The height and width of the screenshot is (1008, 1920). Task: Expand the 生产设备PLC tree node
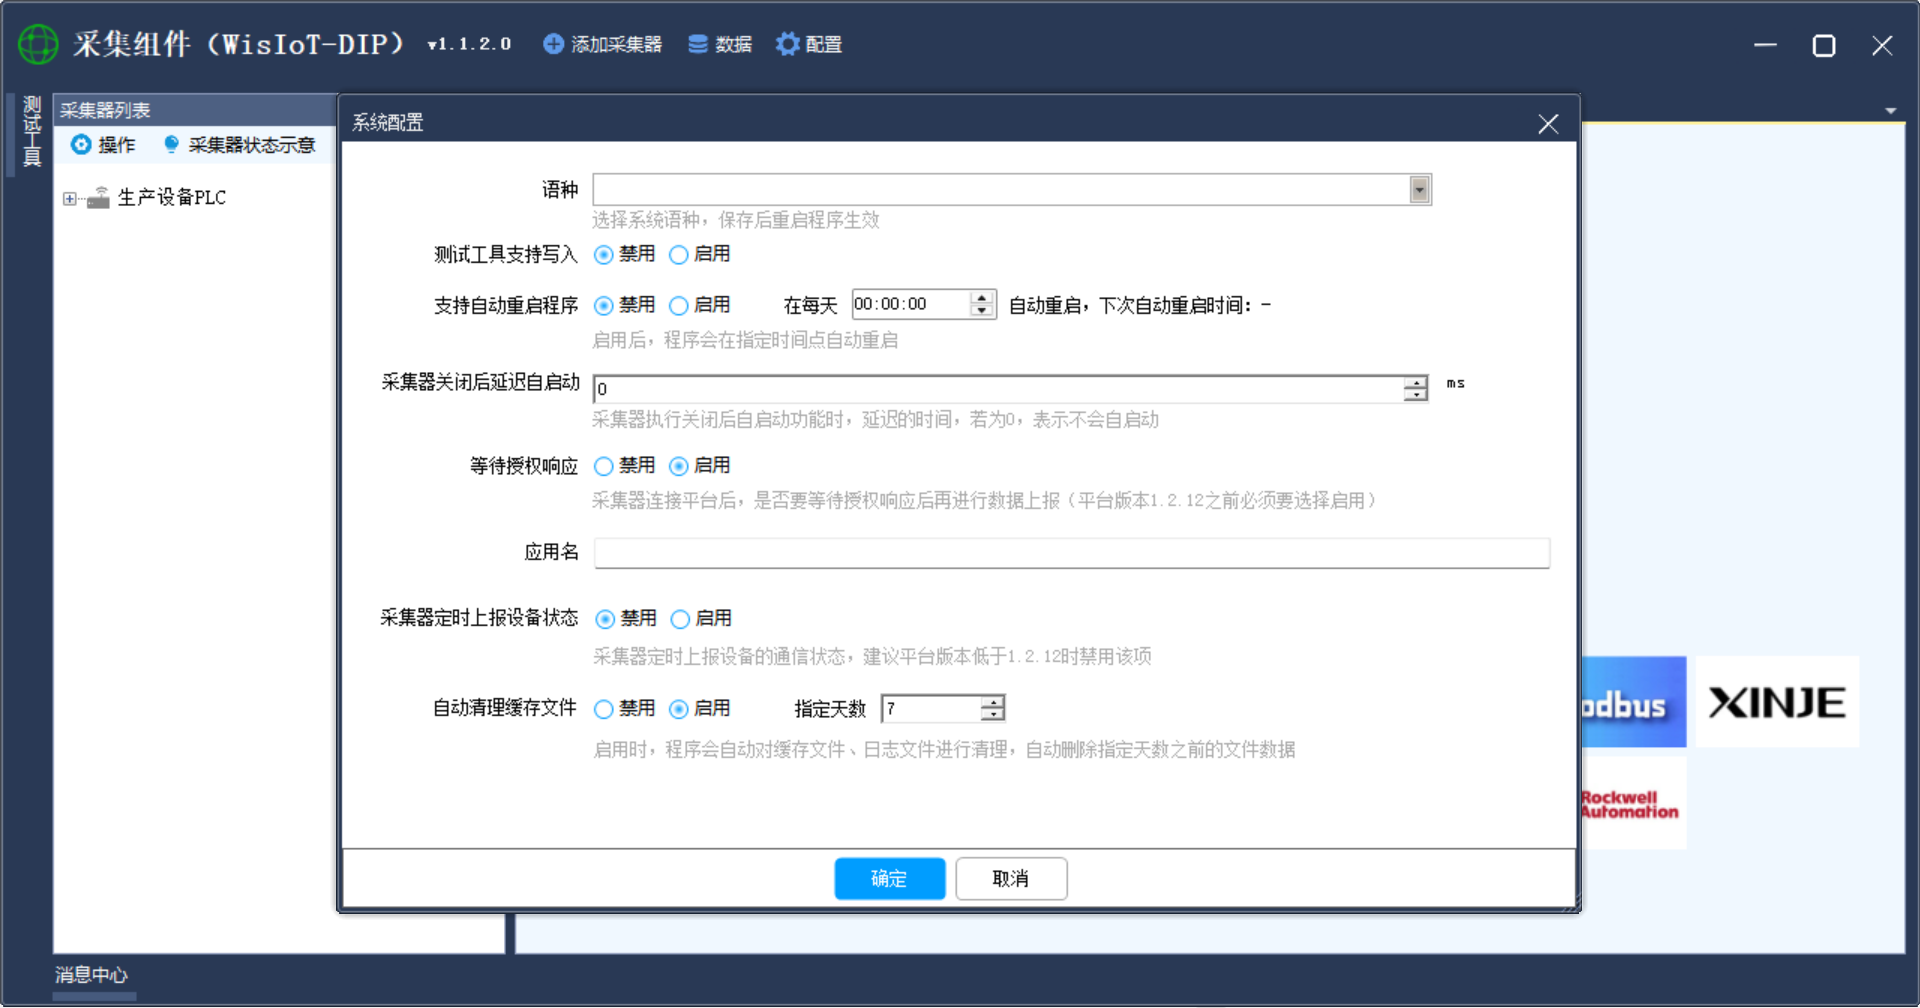click(68, 197)
